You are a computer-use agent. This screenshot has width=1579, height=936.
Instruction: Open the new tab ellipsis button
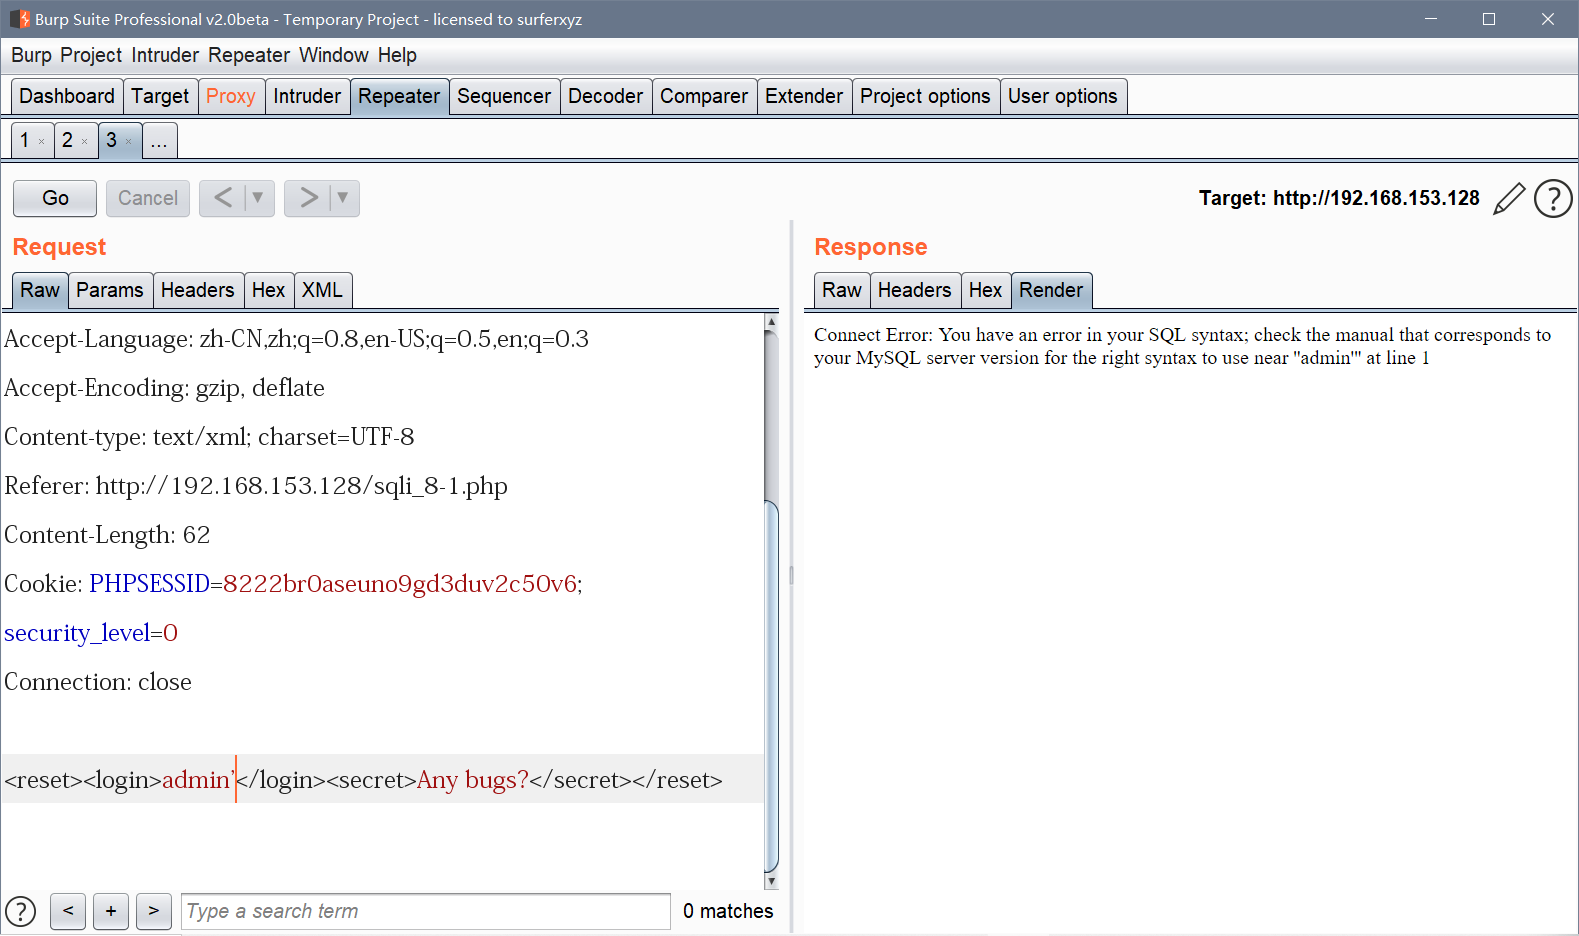tap(160, 140)
